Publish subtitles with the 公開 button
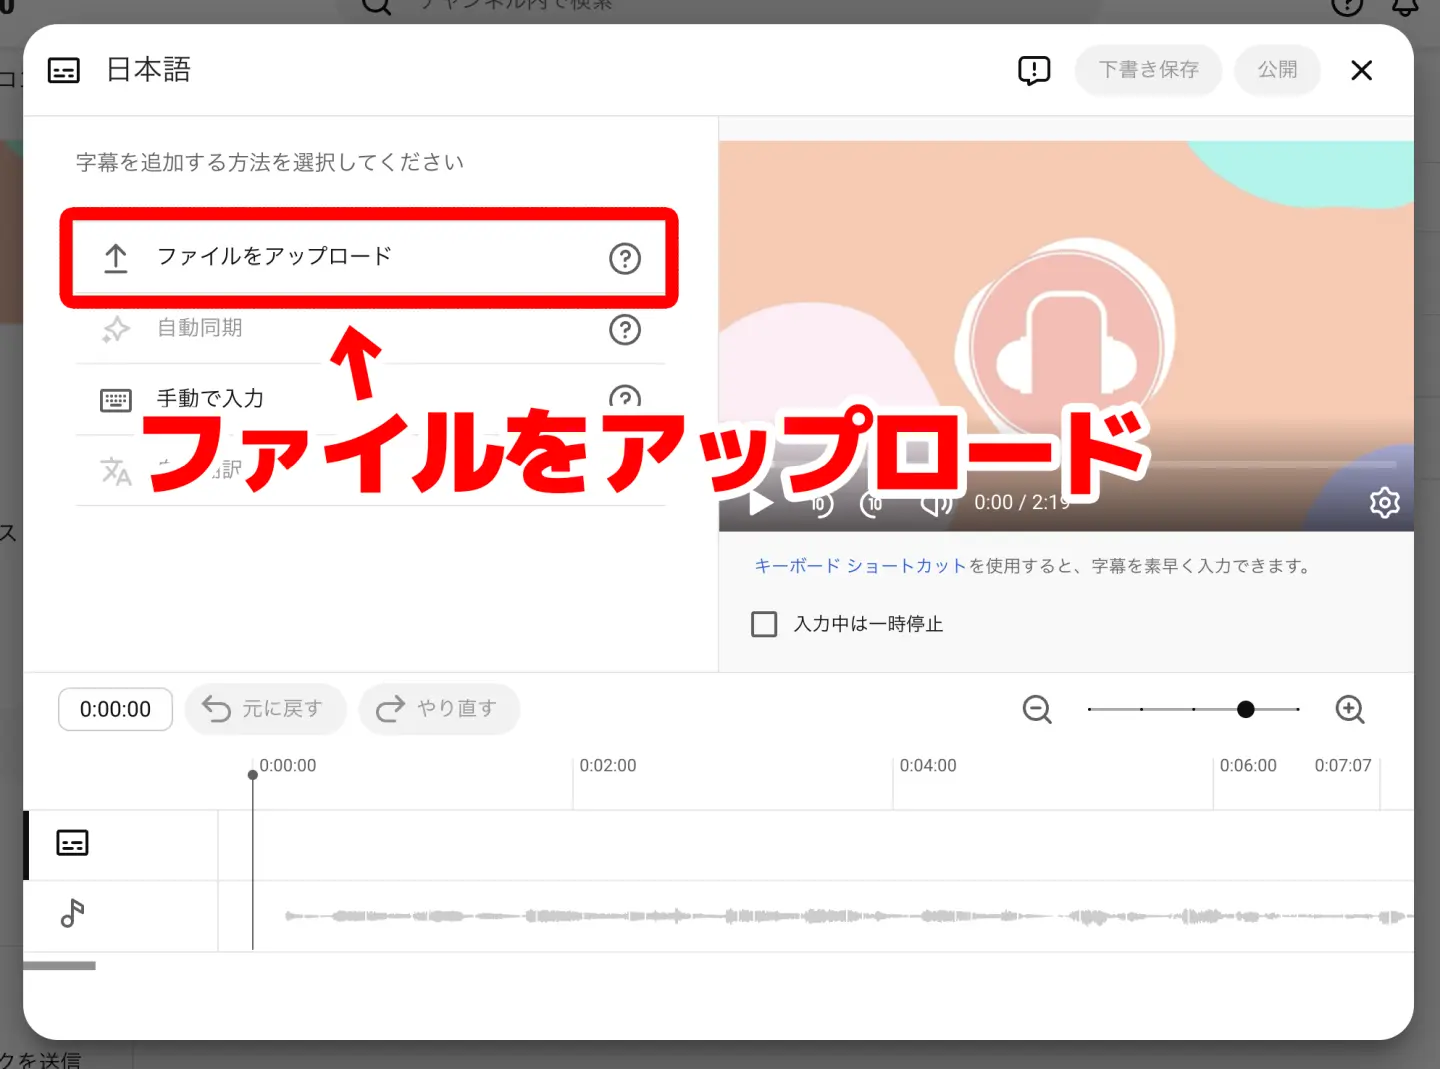The width and height of the screenshot is (1440, 1069). tap(1277, 70)
